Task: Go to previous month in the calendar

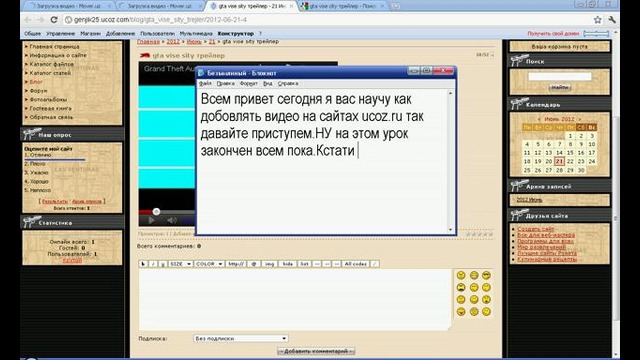Action: [x=539, y=119]
